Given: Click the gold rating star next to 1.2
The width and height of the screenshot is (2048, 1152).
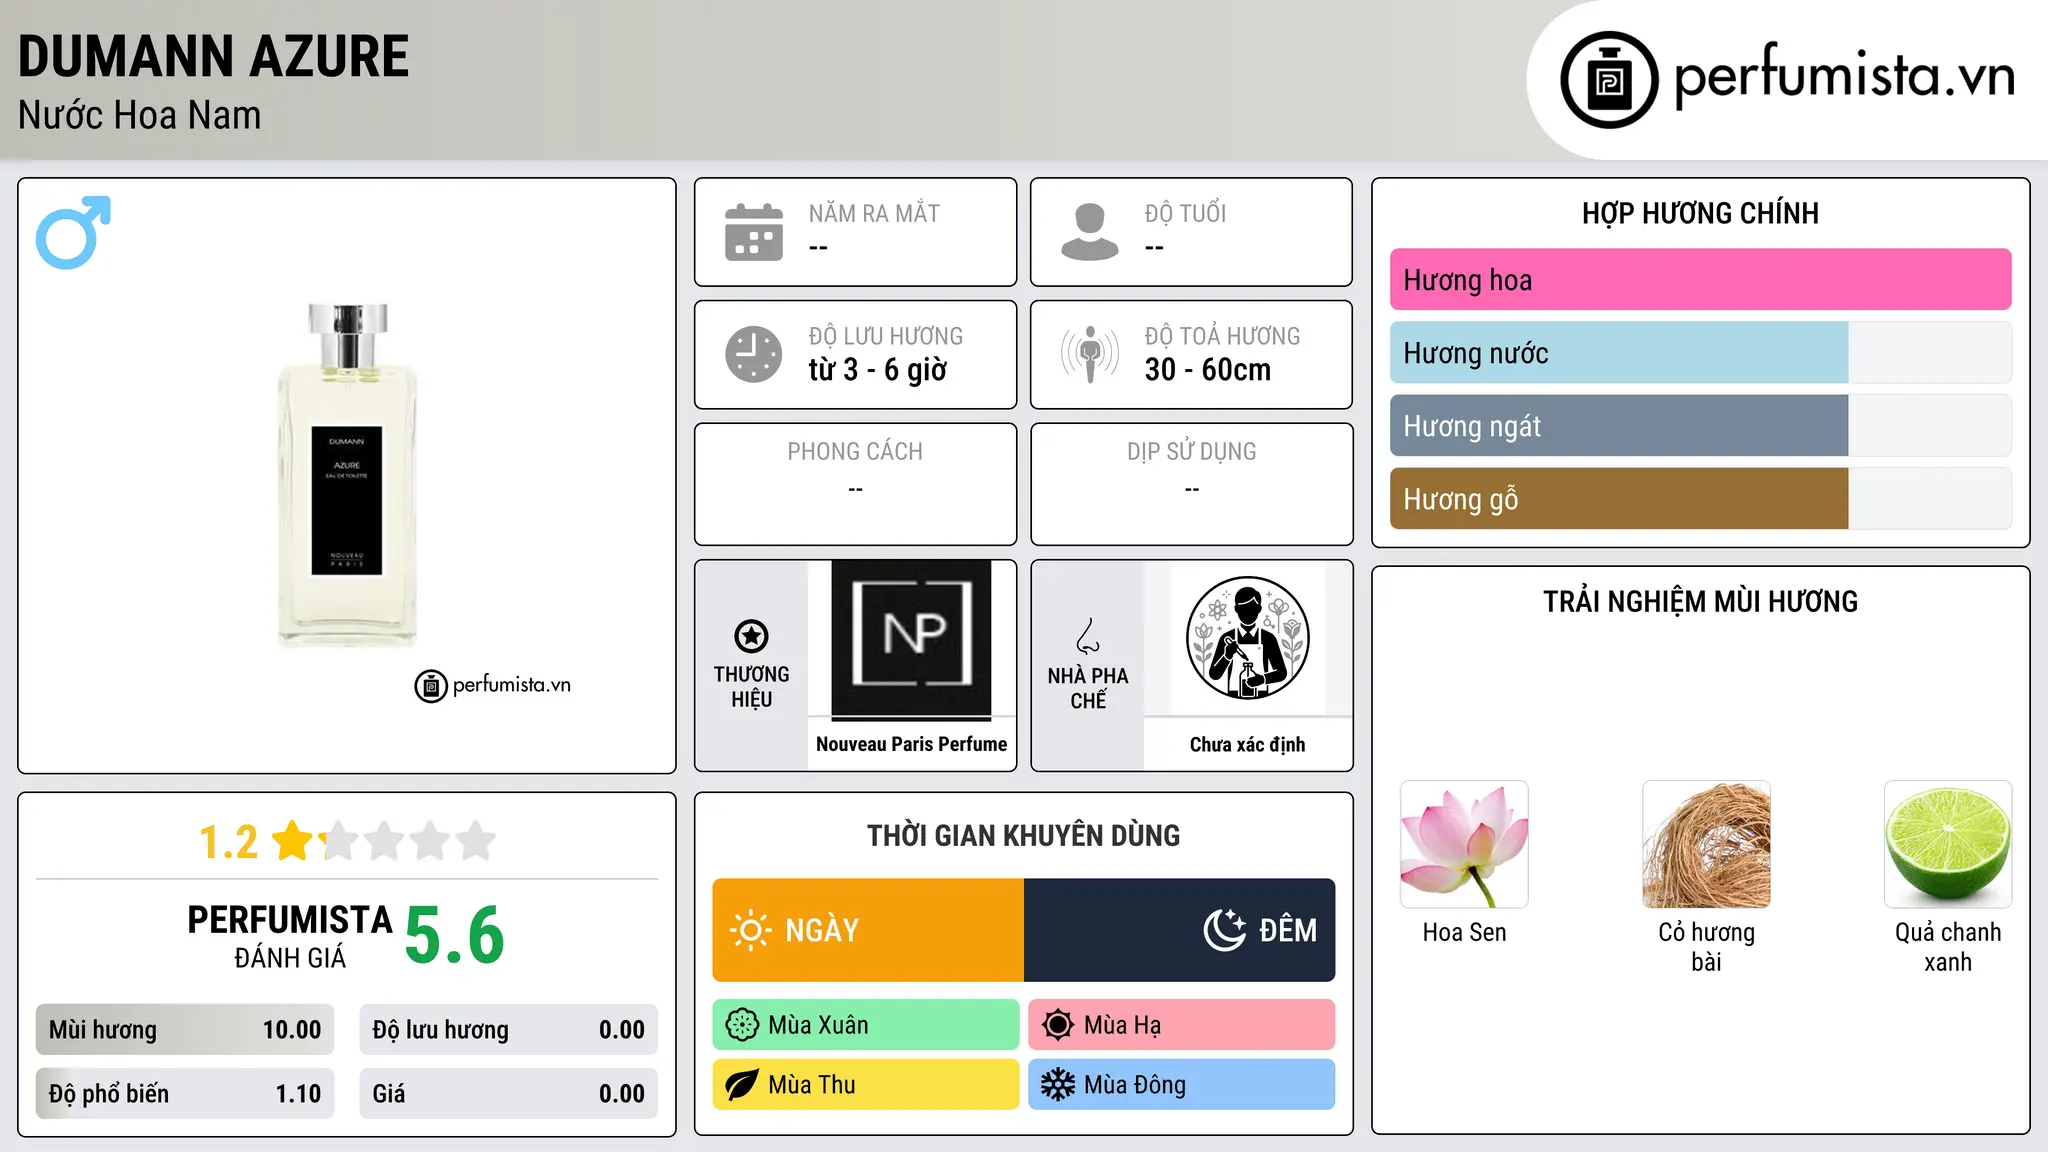Looking at the screenshot, I should [293, 841].
